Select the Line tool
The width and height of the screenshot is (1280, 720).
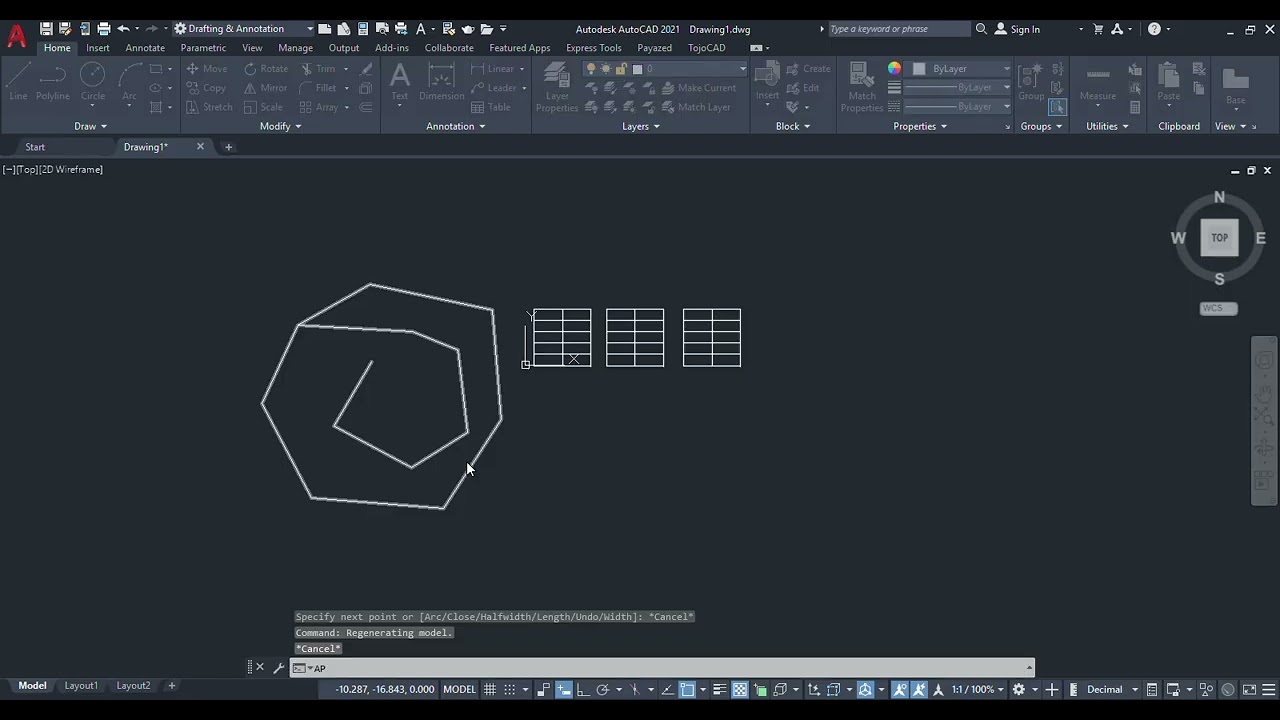[18, 82]
